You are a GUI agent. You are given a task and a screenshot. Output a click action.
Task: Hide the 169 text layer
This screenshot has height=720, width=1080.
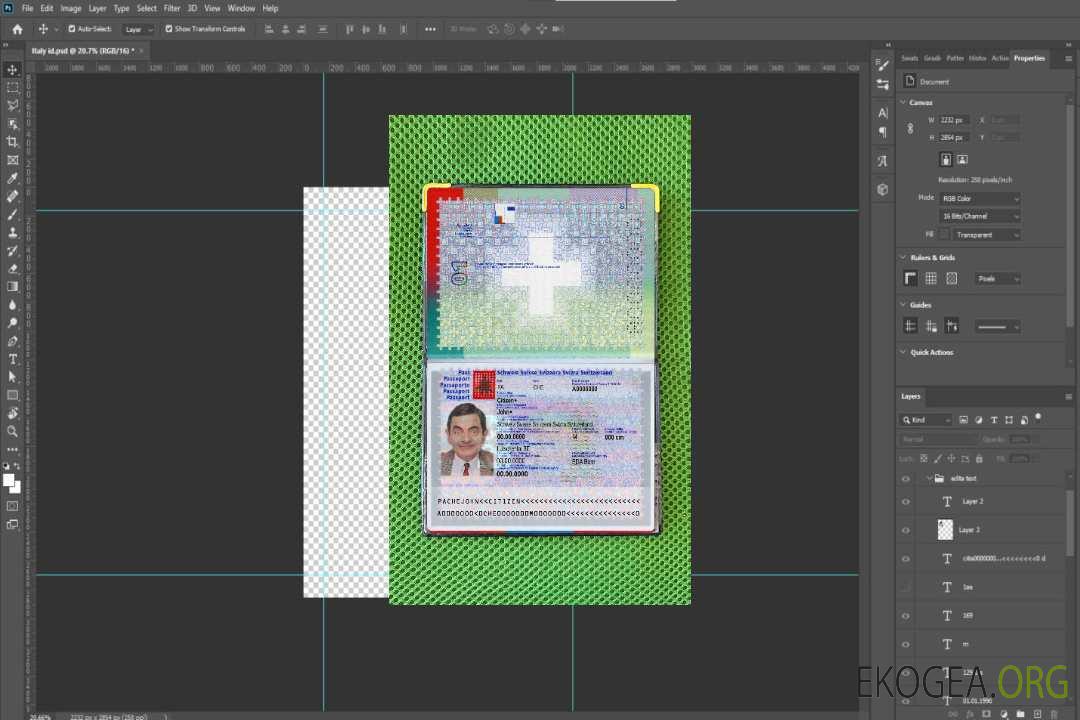[906, 616]
